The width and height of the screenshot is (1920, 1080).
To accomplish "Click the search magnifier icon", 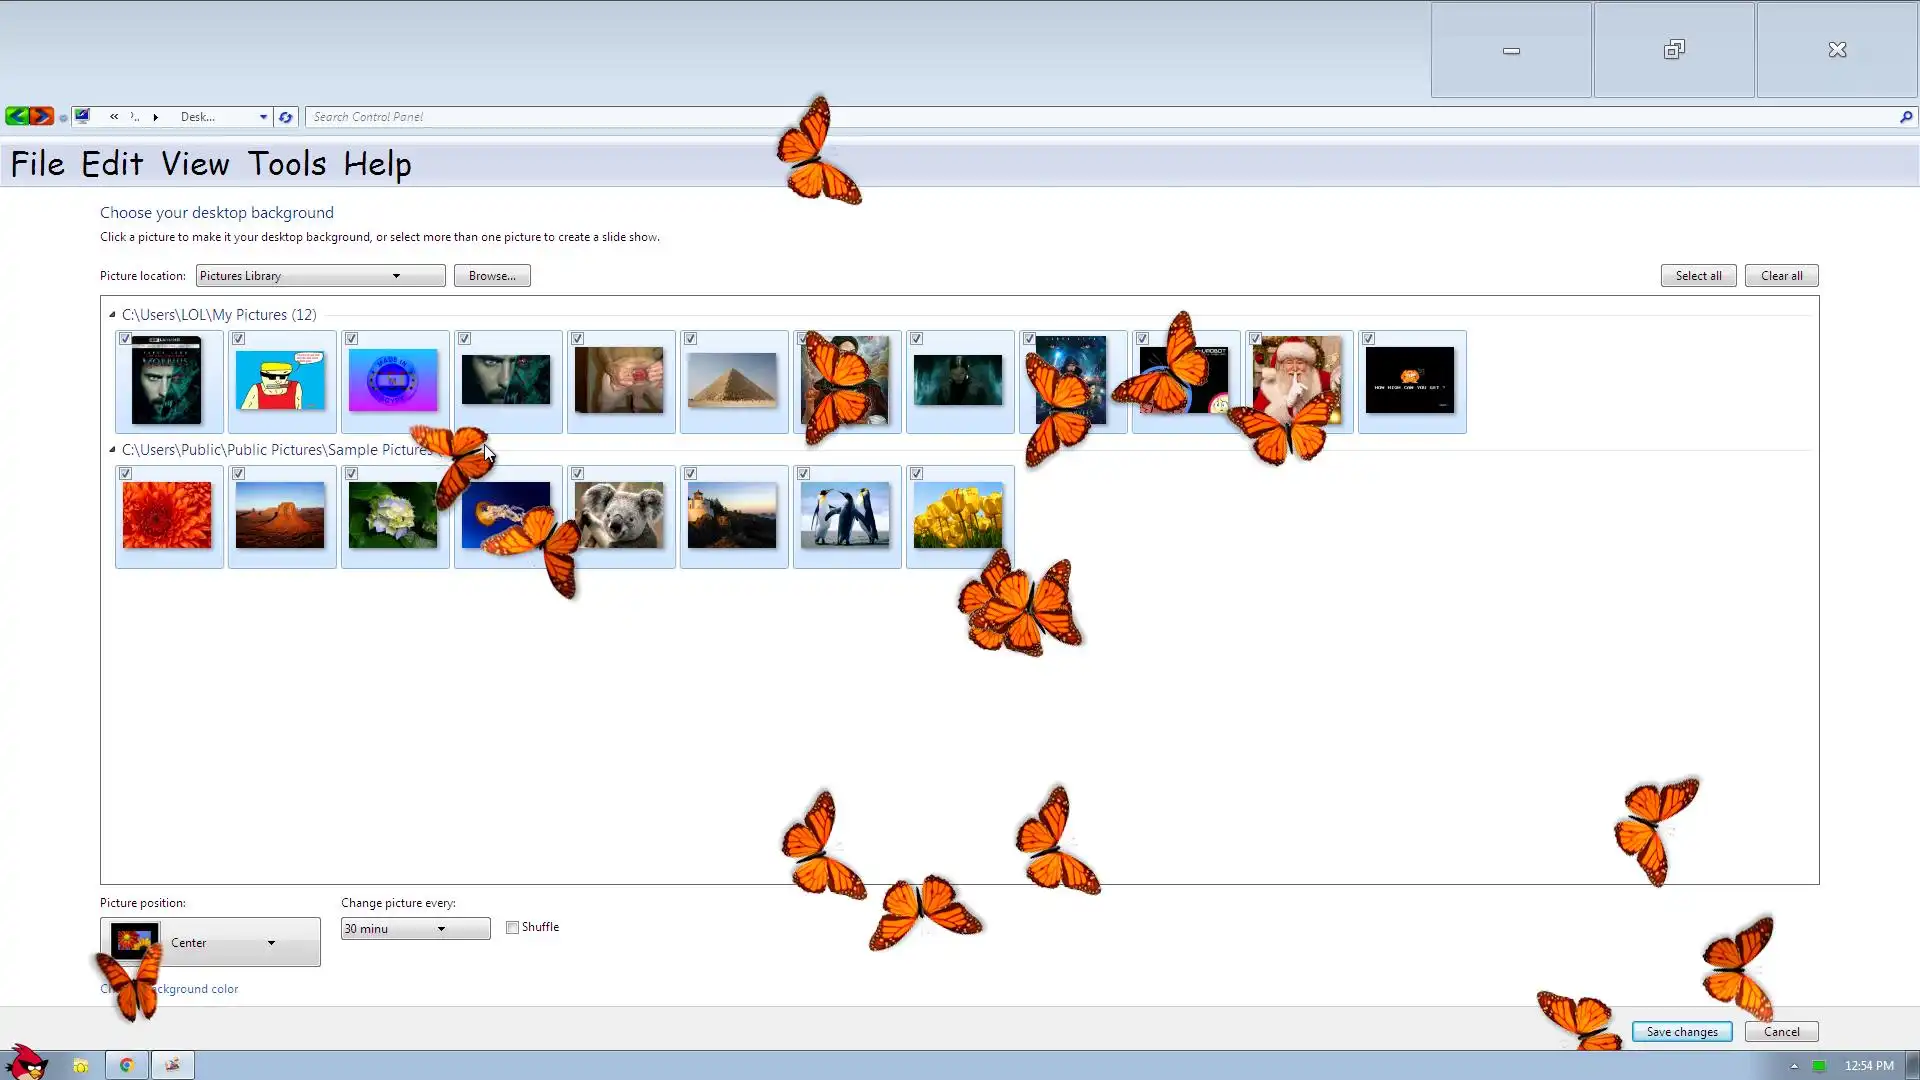I will pyautogui.click(x=1905, y=117).
